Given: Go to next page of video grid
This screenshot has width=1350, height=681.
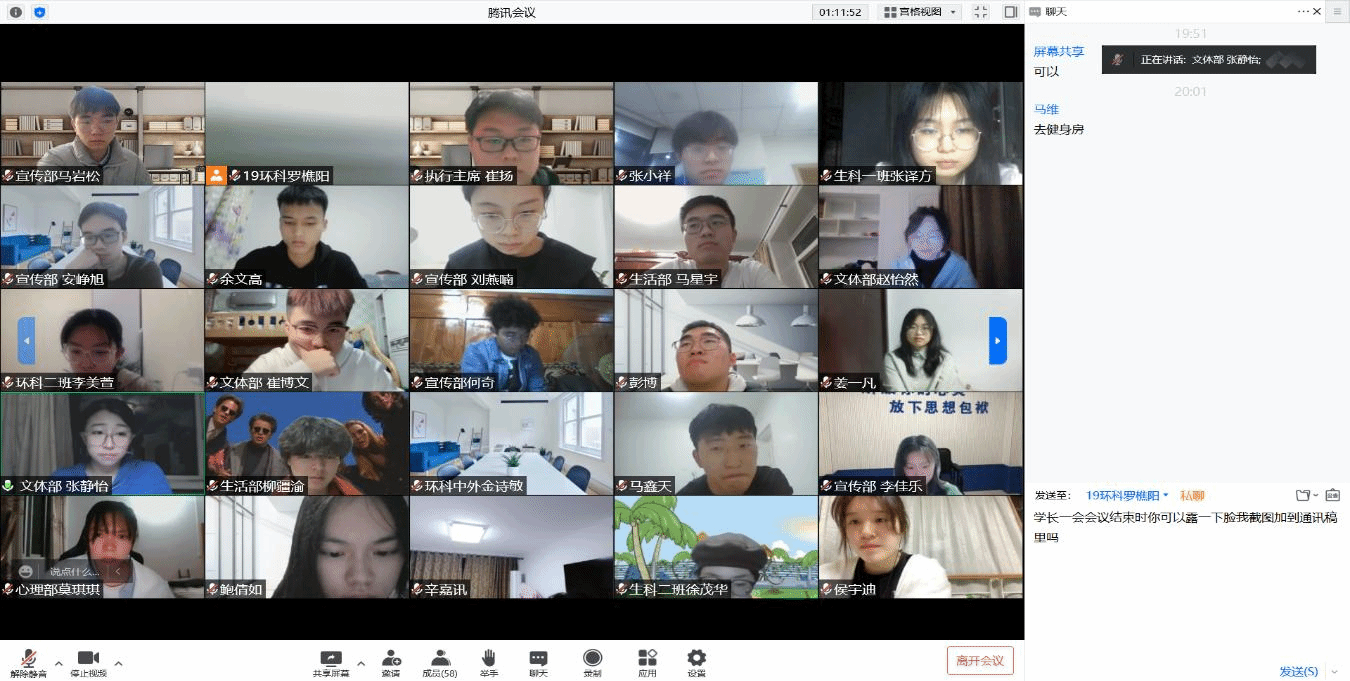Looking at the screenshot, I should coord(997,341).
